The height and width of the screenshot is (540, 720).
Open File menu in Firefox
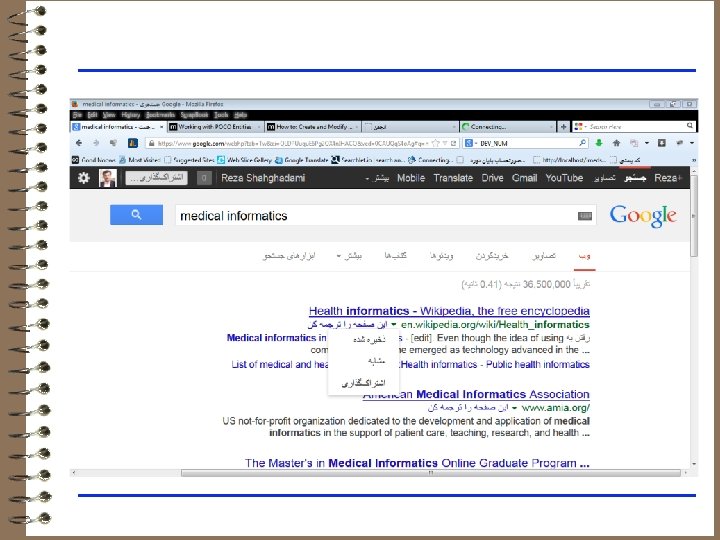(x=78, y=115)
